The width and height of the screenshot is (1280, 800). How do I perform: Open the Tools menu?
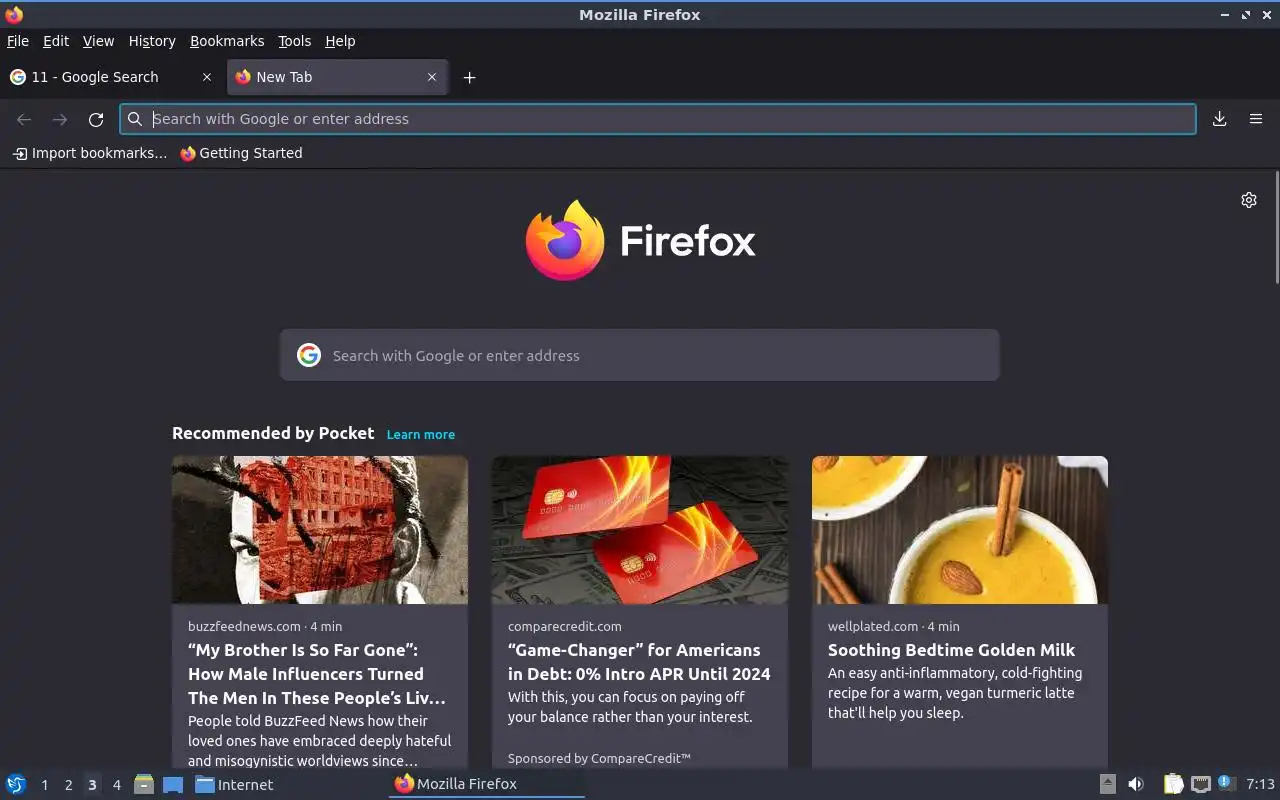(x=295, y=41)
